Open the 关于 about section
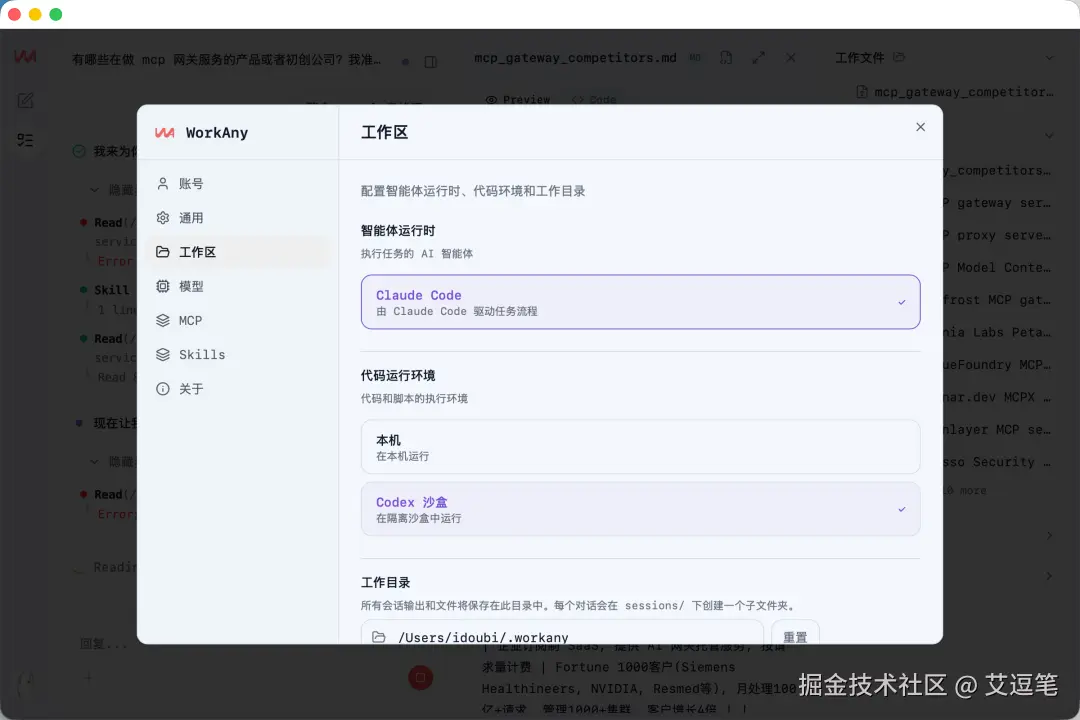Image resolution: width=1080 pixels, height=720 pixels. (x=236, y=389)
